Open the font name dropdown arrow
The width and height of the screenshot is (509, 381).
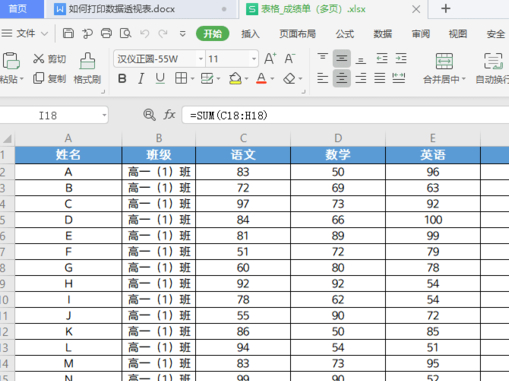point(201,59)
